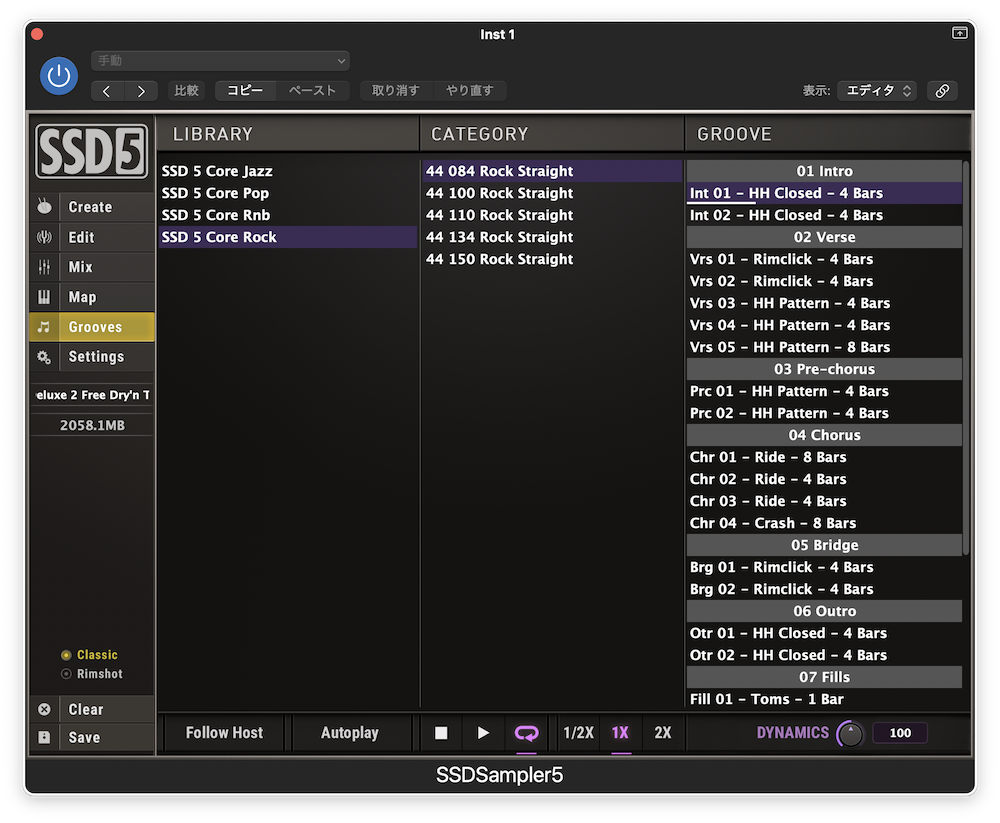Click the やり直す redo button

click(x=470, y=91)
